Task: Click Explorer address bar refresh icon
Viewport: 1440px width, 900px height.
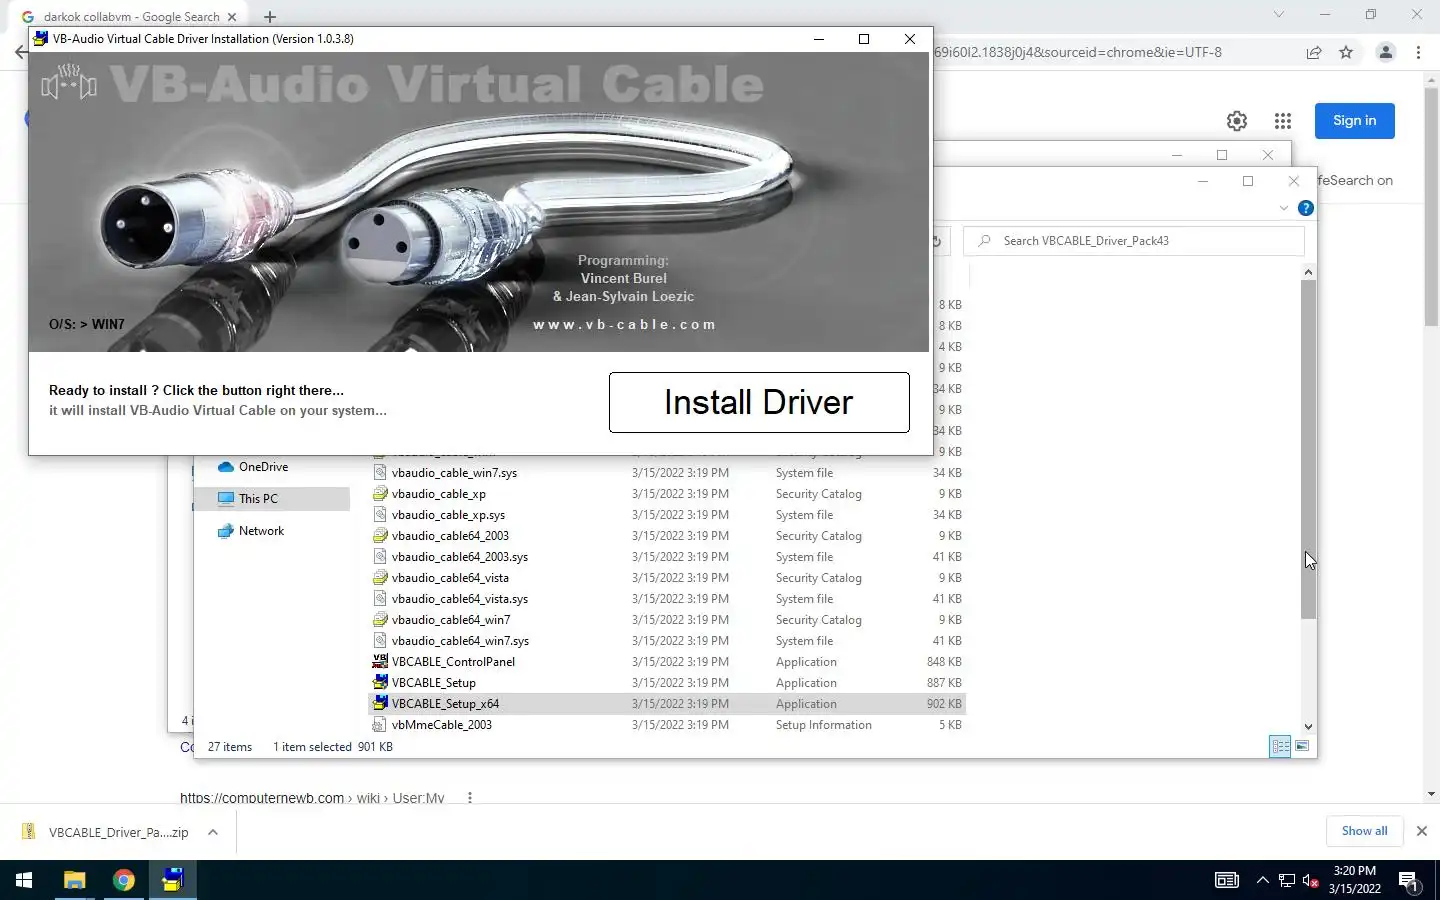Action: click(938, 241)
